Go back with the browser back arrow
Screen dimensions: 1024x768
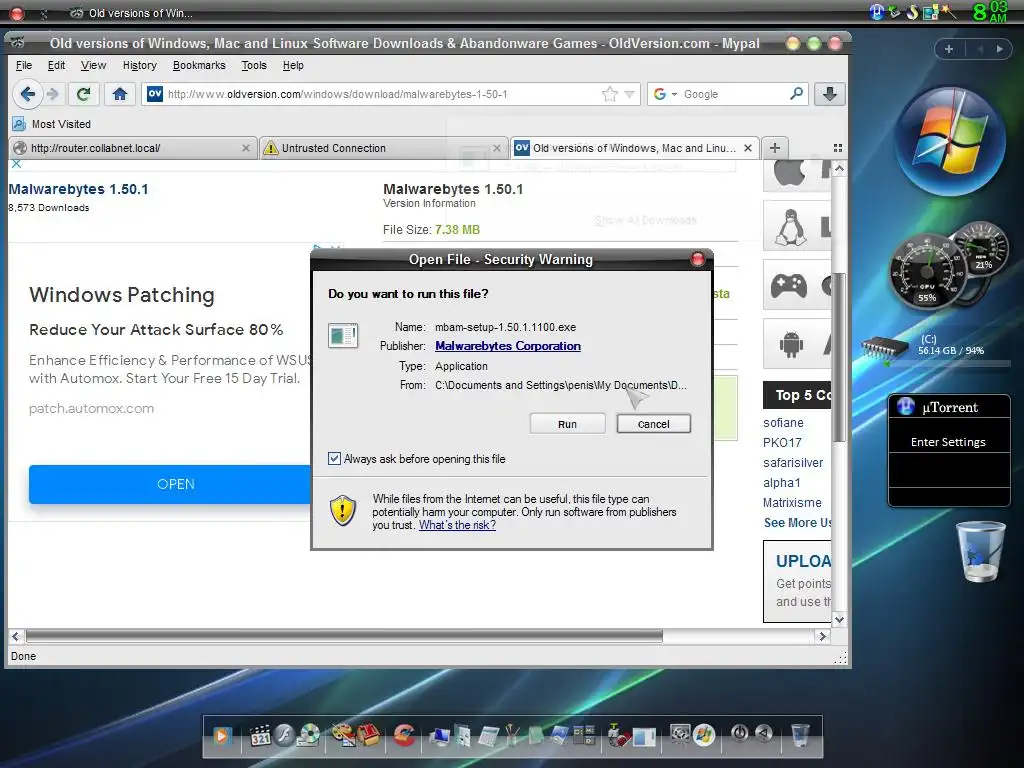tap(27, 94)
